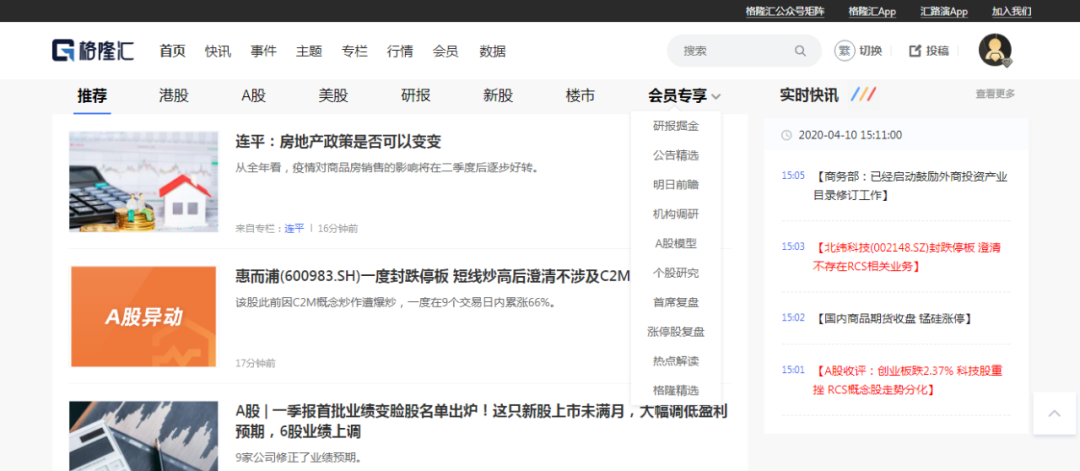Open 格隆汇公众号矩阵 top link
The image size is (1080, 471).
coord(785,11)
